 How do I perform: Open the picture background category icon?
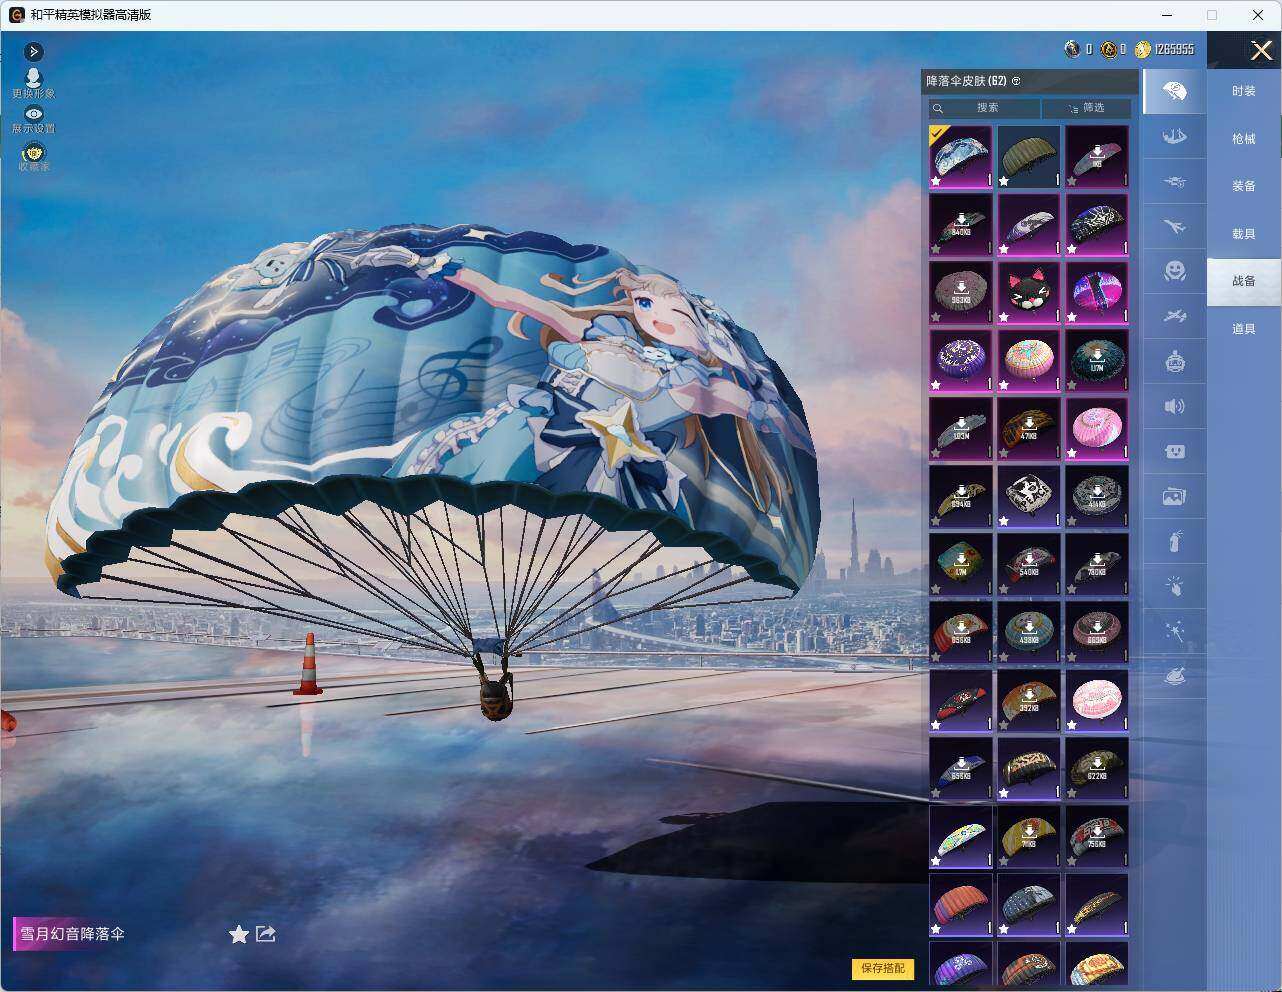pos(1175,496)
